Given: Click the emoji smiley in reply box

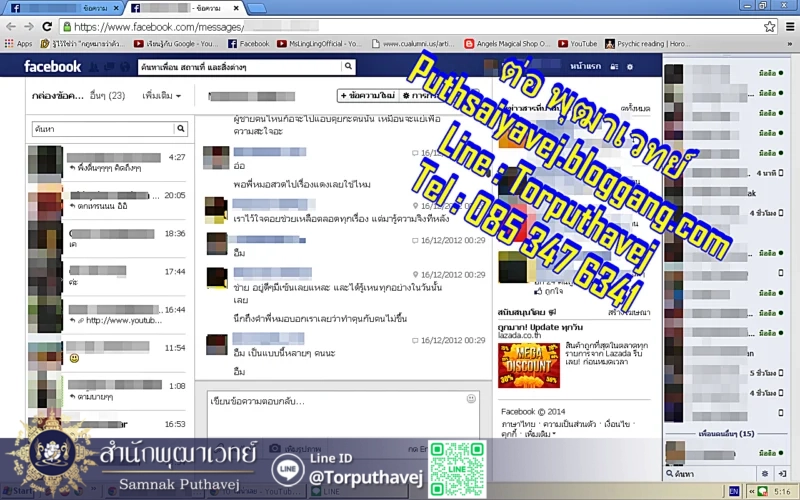Looking at the screenshot, I should click(x=471, y=399).
